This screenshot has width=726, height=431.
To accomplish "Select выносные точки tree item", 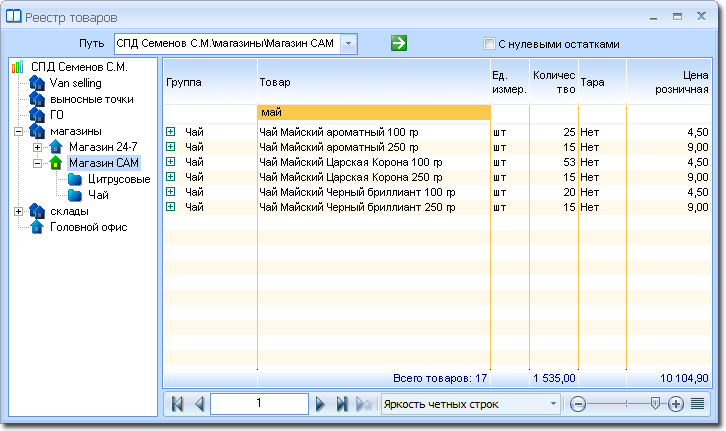I will pos(92,99).
